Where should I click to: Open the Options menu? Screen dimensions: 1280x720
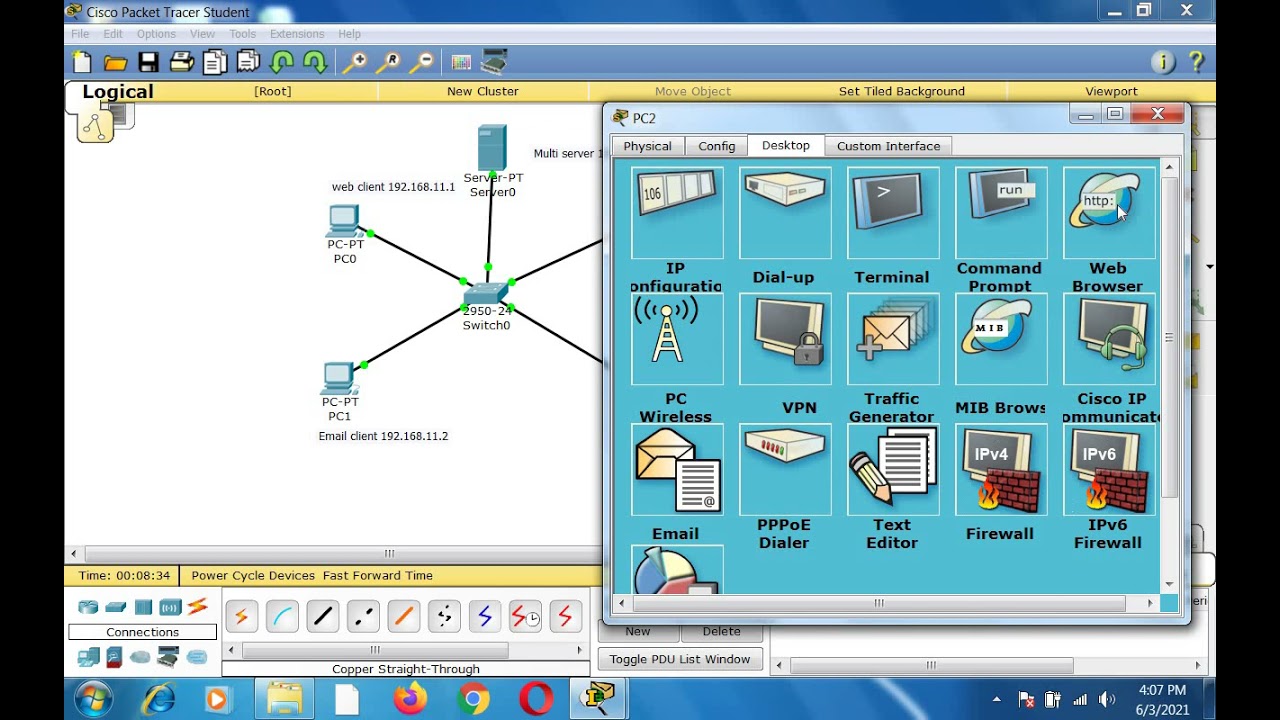[x=156, y=34]
